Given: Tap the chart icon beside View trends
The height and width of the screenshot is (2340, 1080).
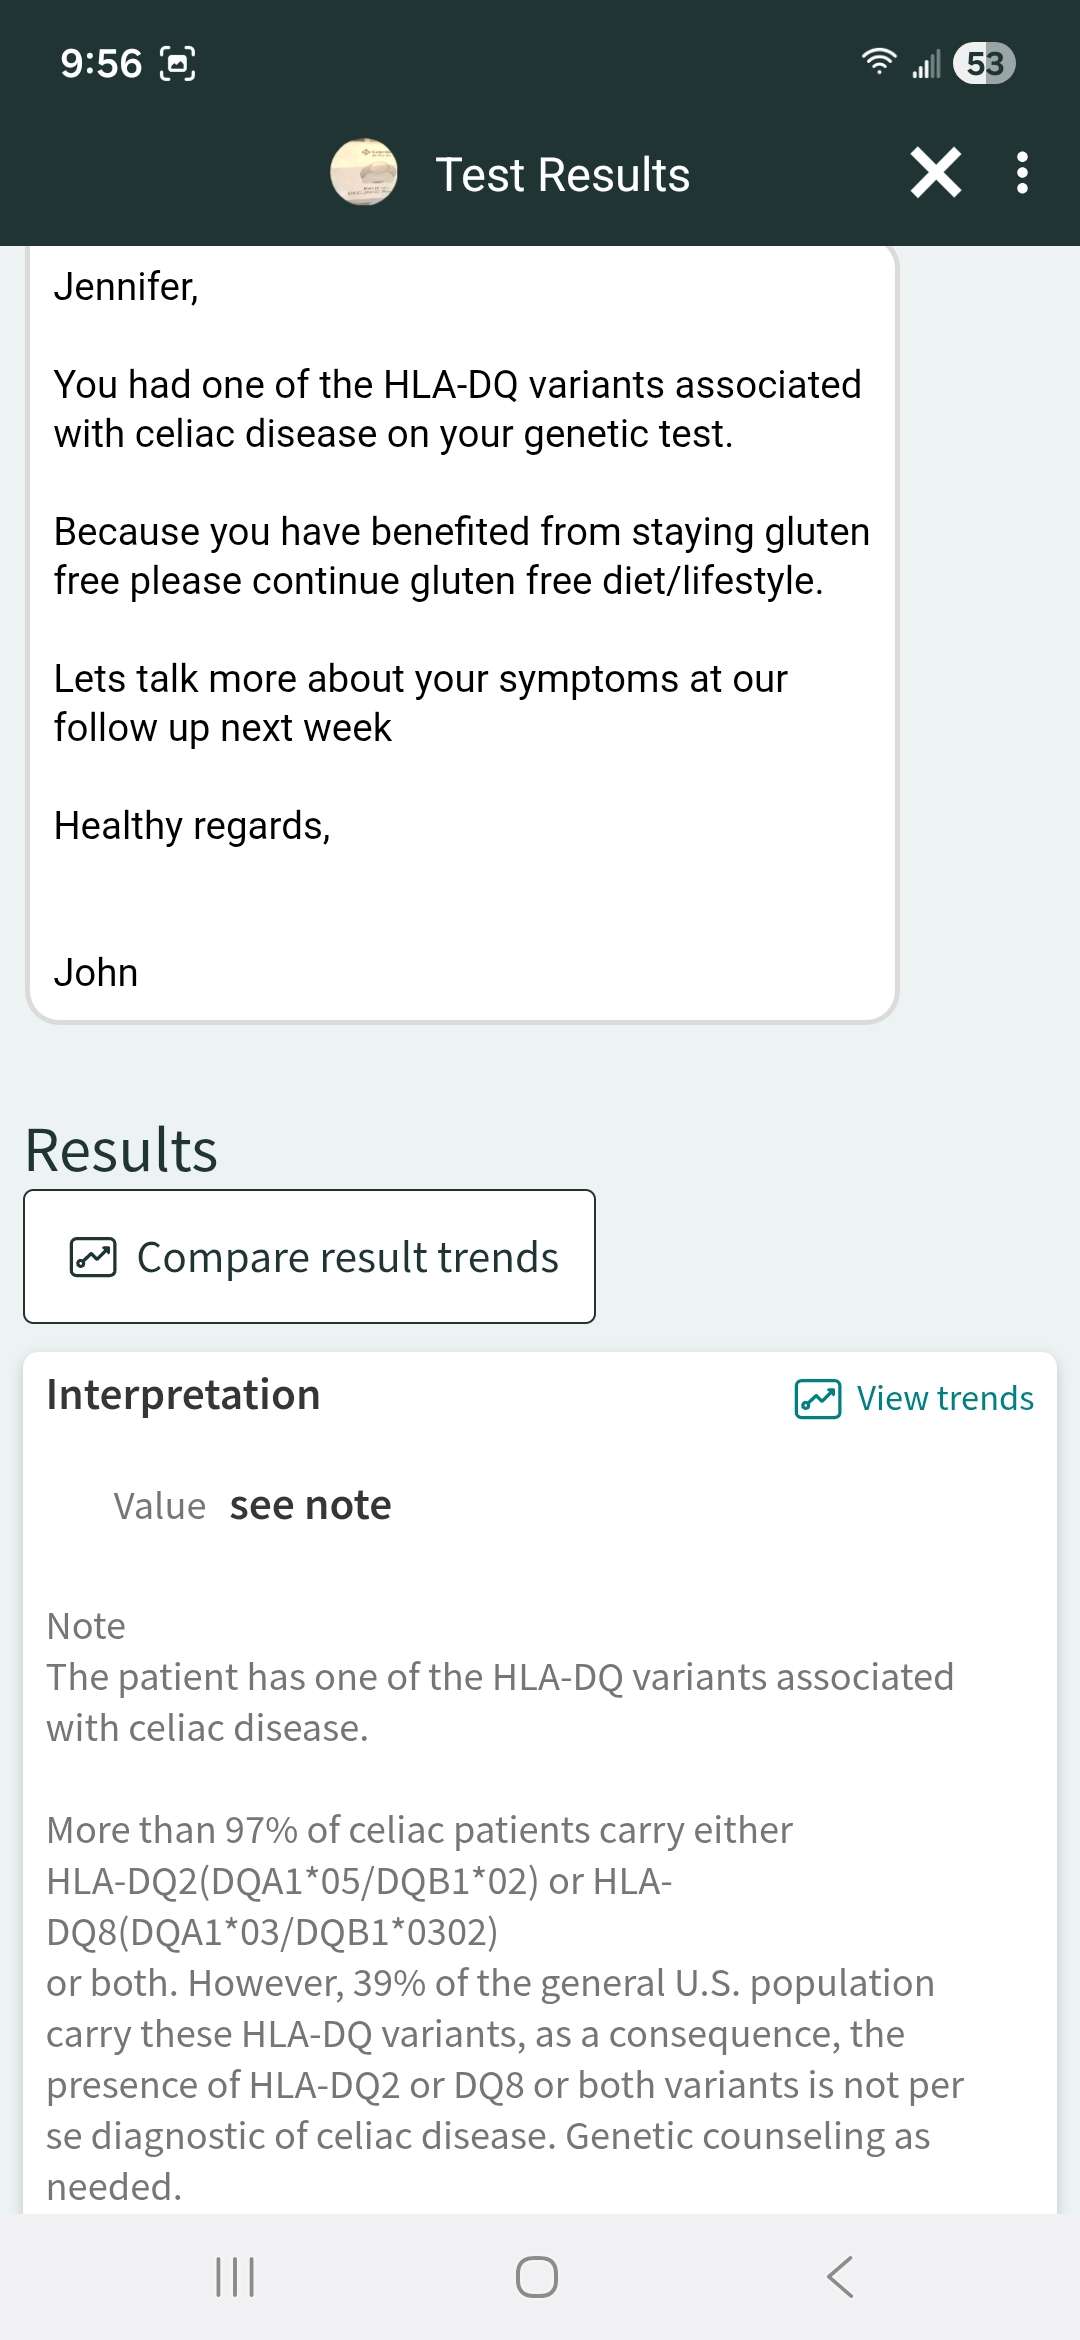Looking at the screenshot, I should point(818,1399).
